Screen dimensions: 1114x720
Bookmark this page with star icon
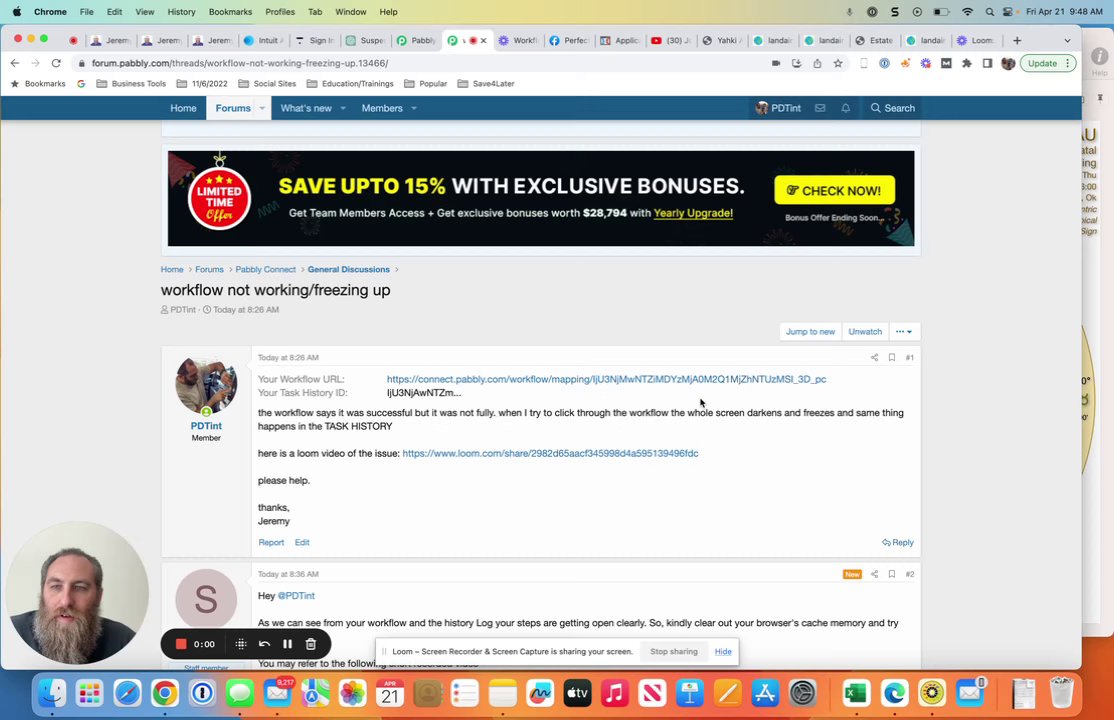[x=838, y=63]
